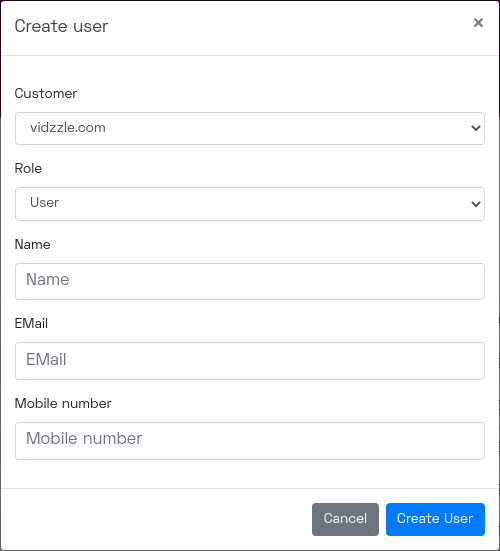500x551 pixels.
Task: Submit with the Create User button
Action: (435, 519)
